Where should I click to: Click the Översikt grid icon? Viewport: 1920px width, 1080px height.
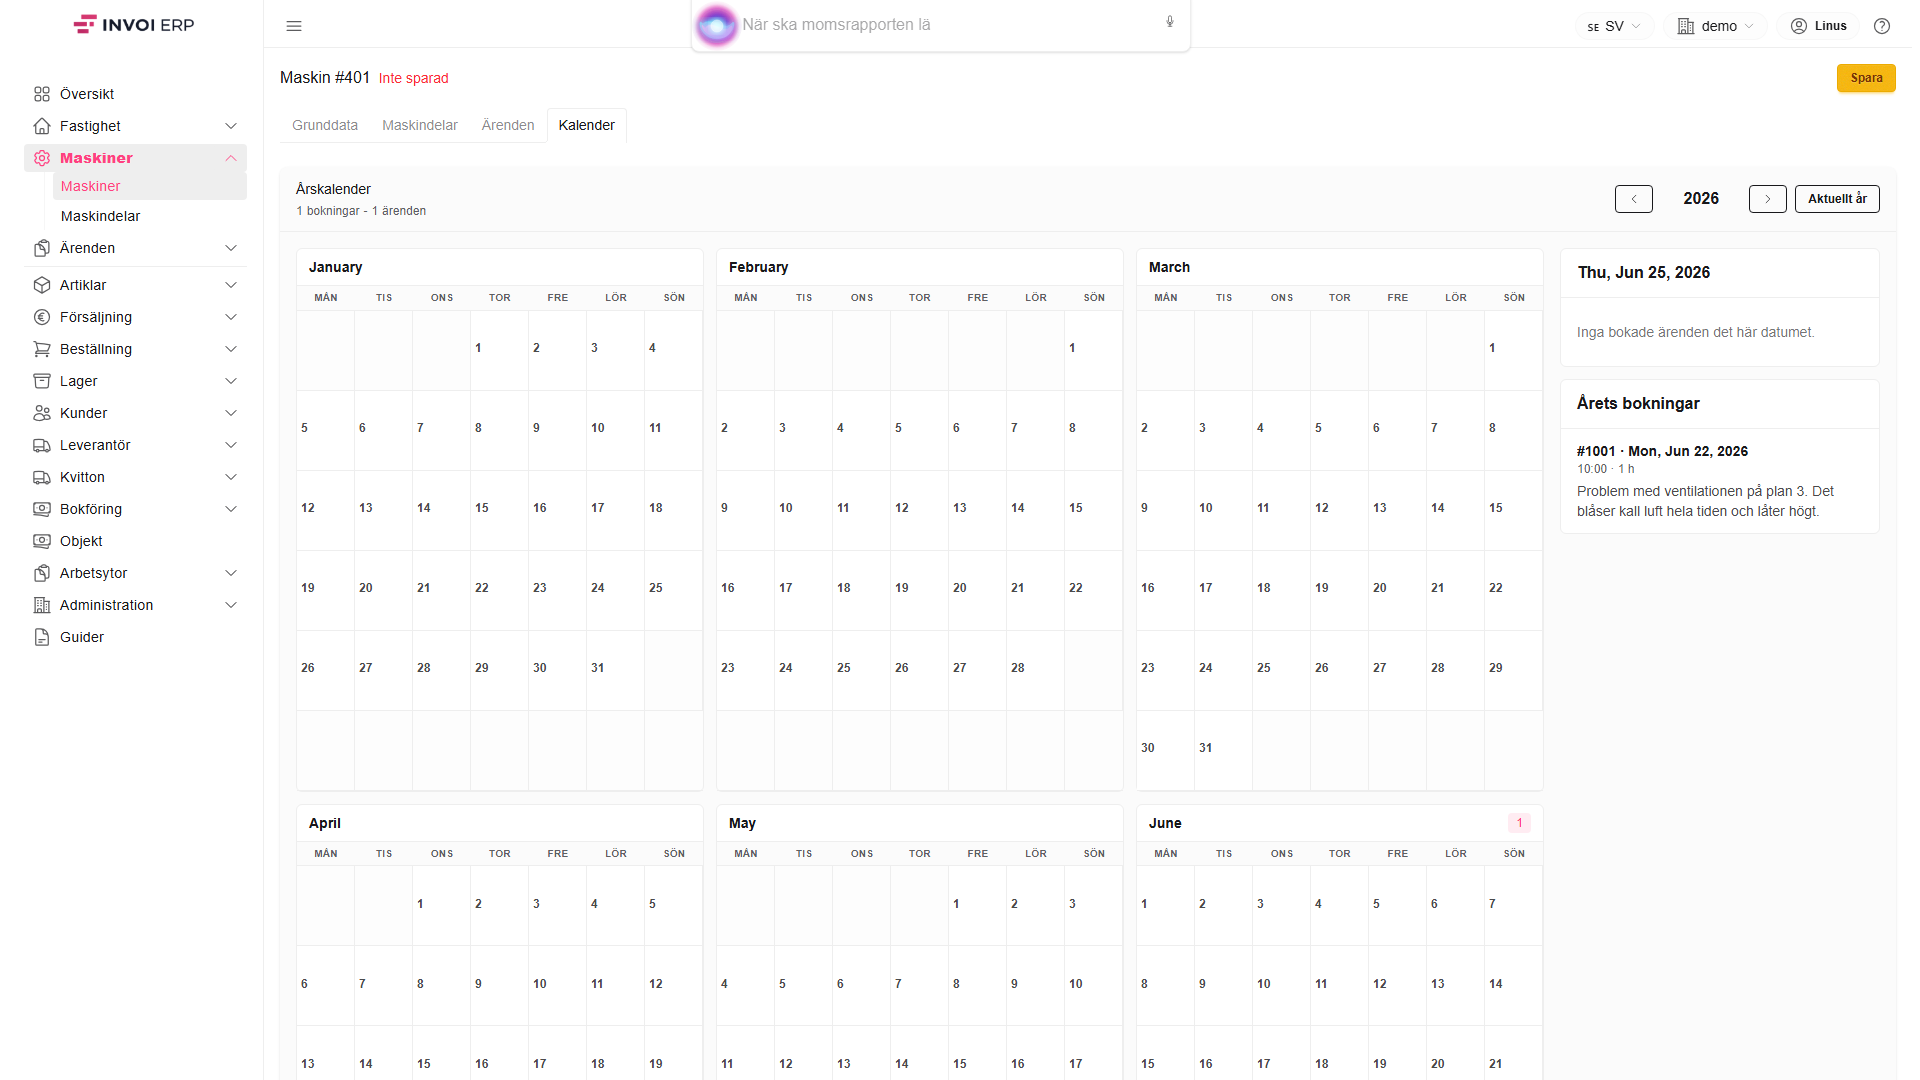[42, 94]
